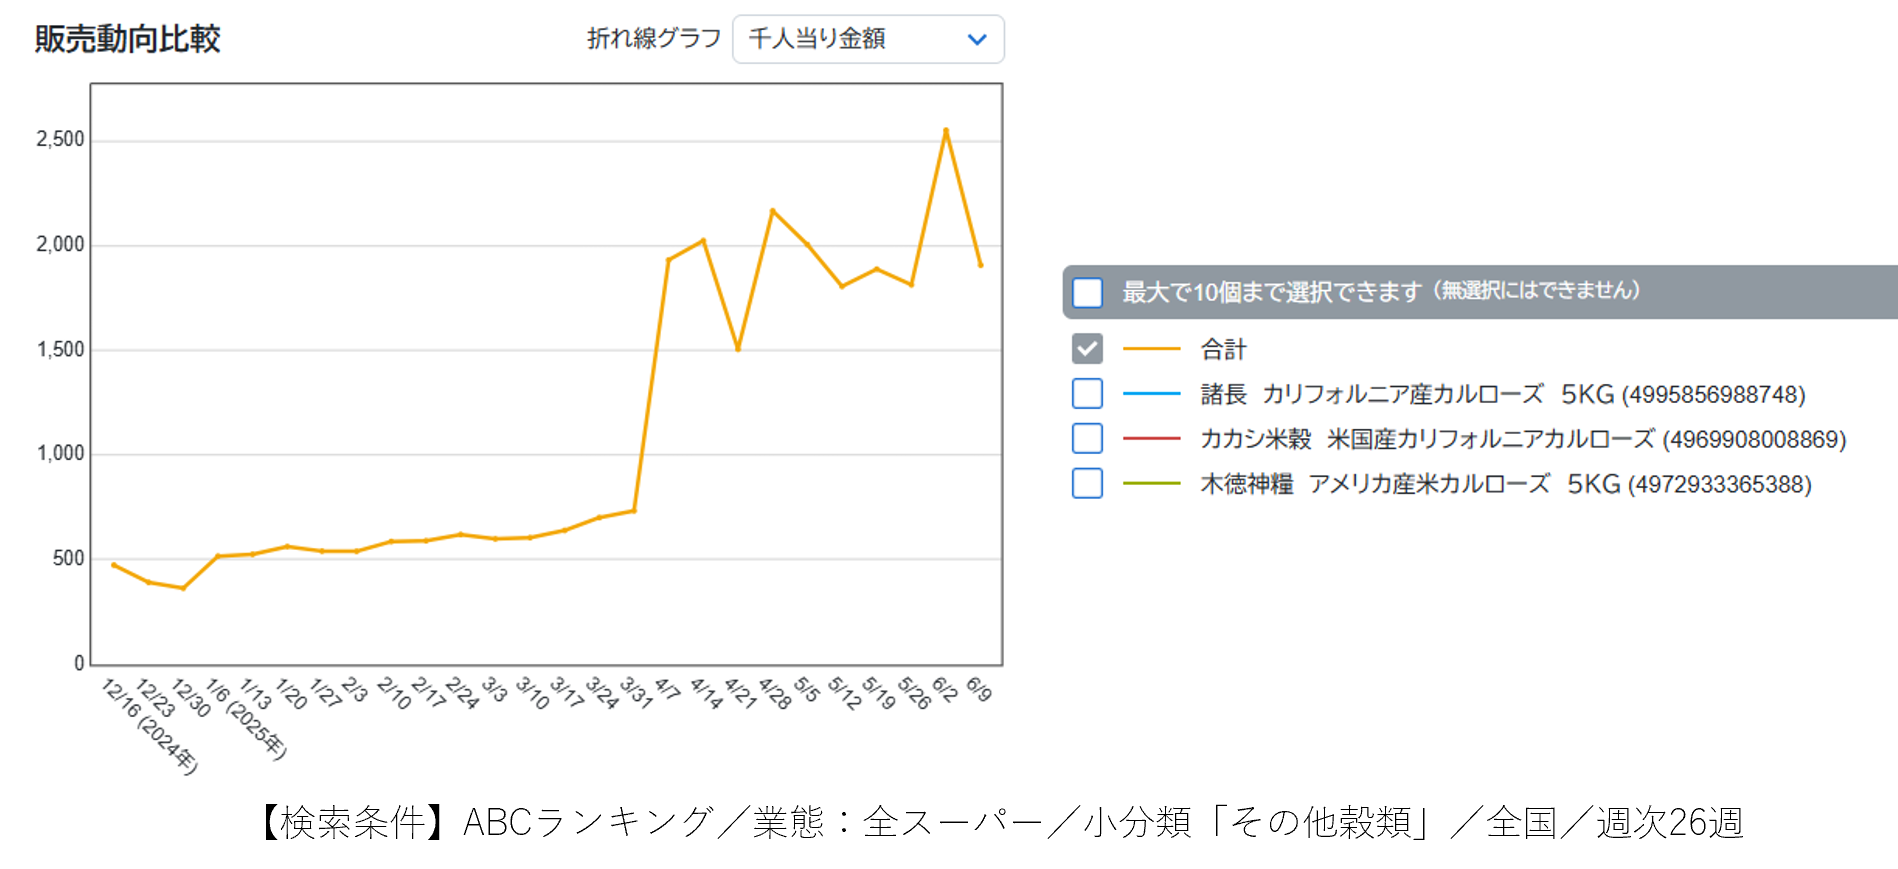The image size is (1898, 869).
Task: Click the blue dropdown chevron arrow
Action: (x=977, y=39)
